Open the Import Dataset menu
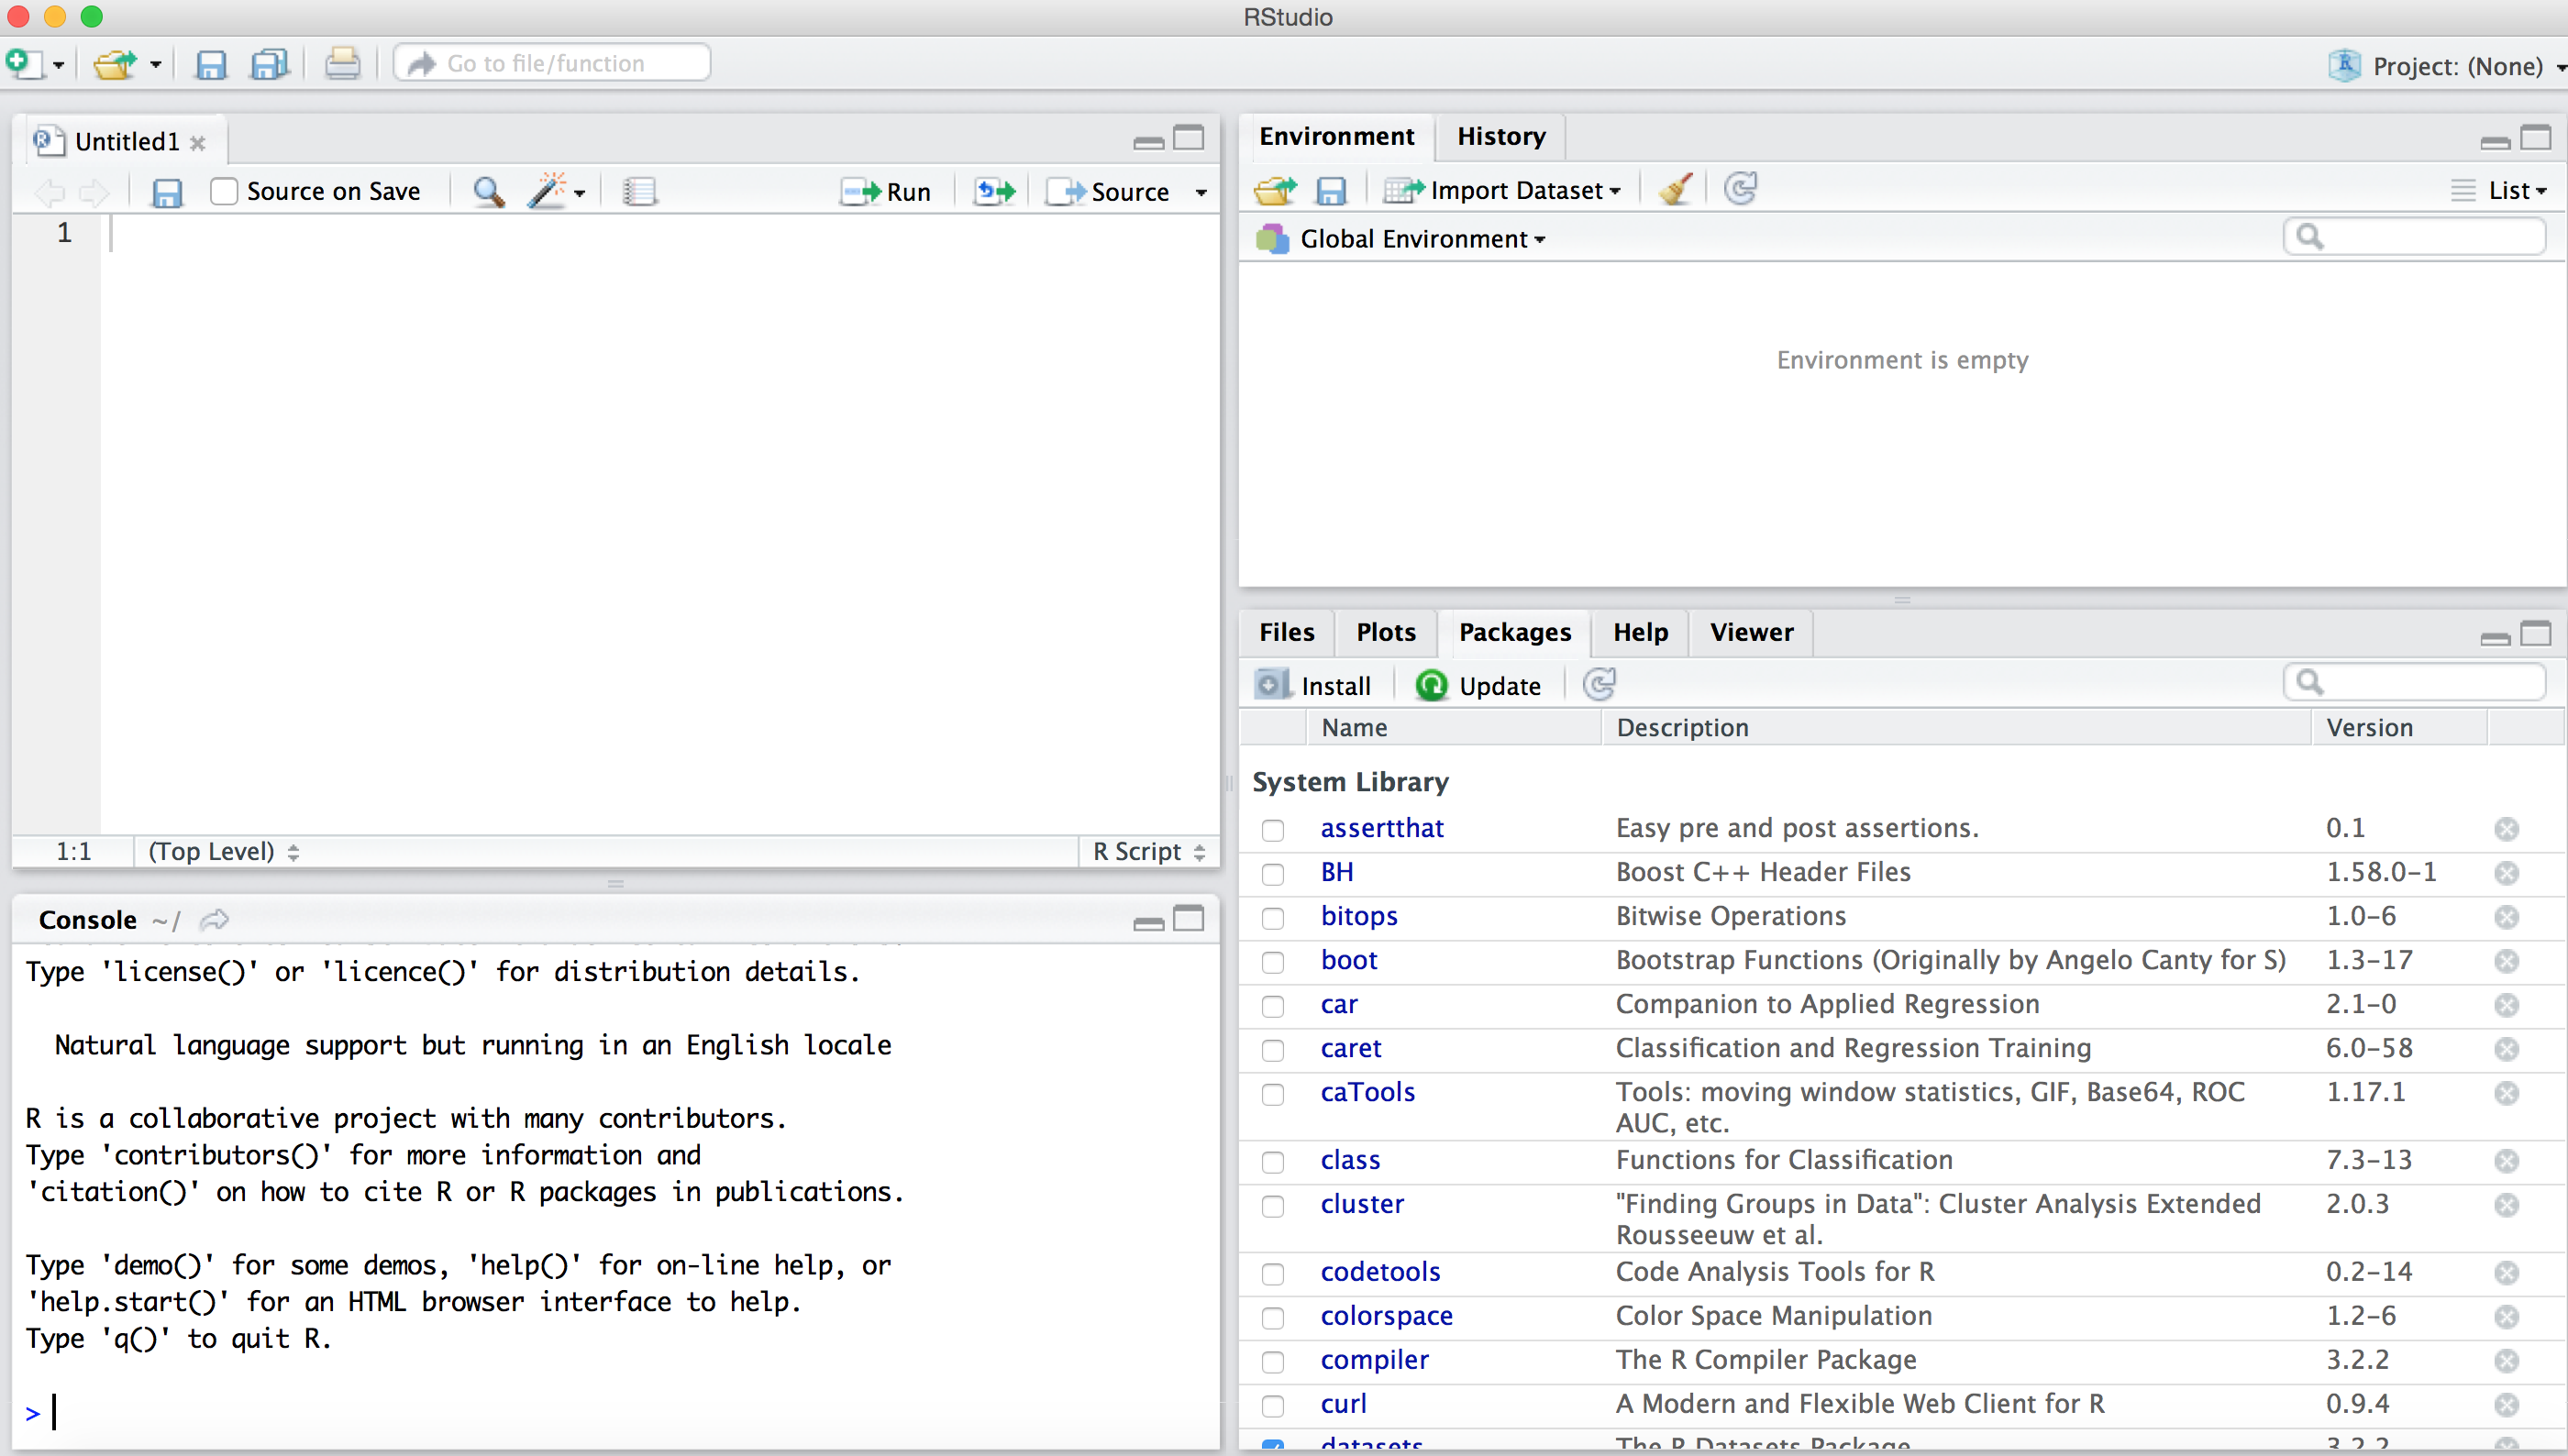Screen dimensions: 2568x1456 [1502, 190]
